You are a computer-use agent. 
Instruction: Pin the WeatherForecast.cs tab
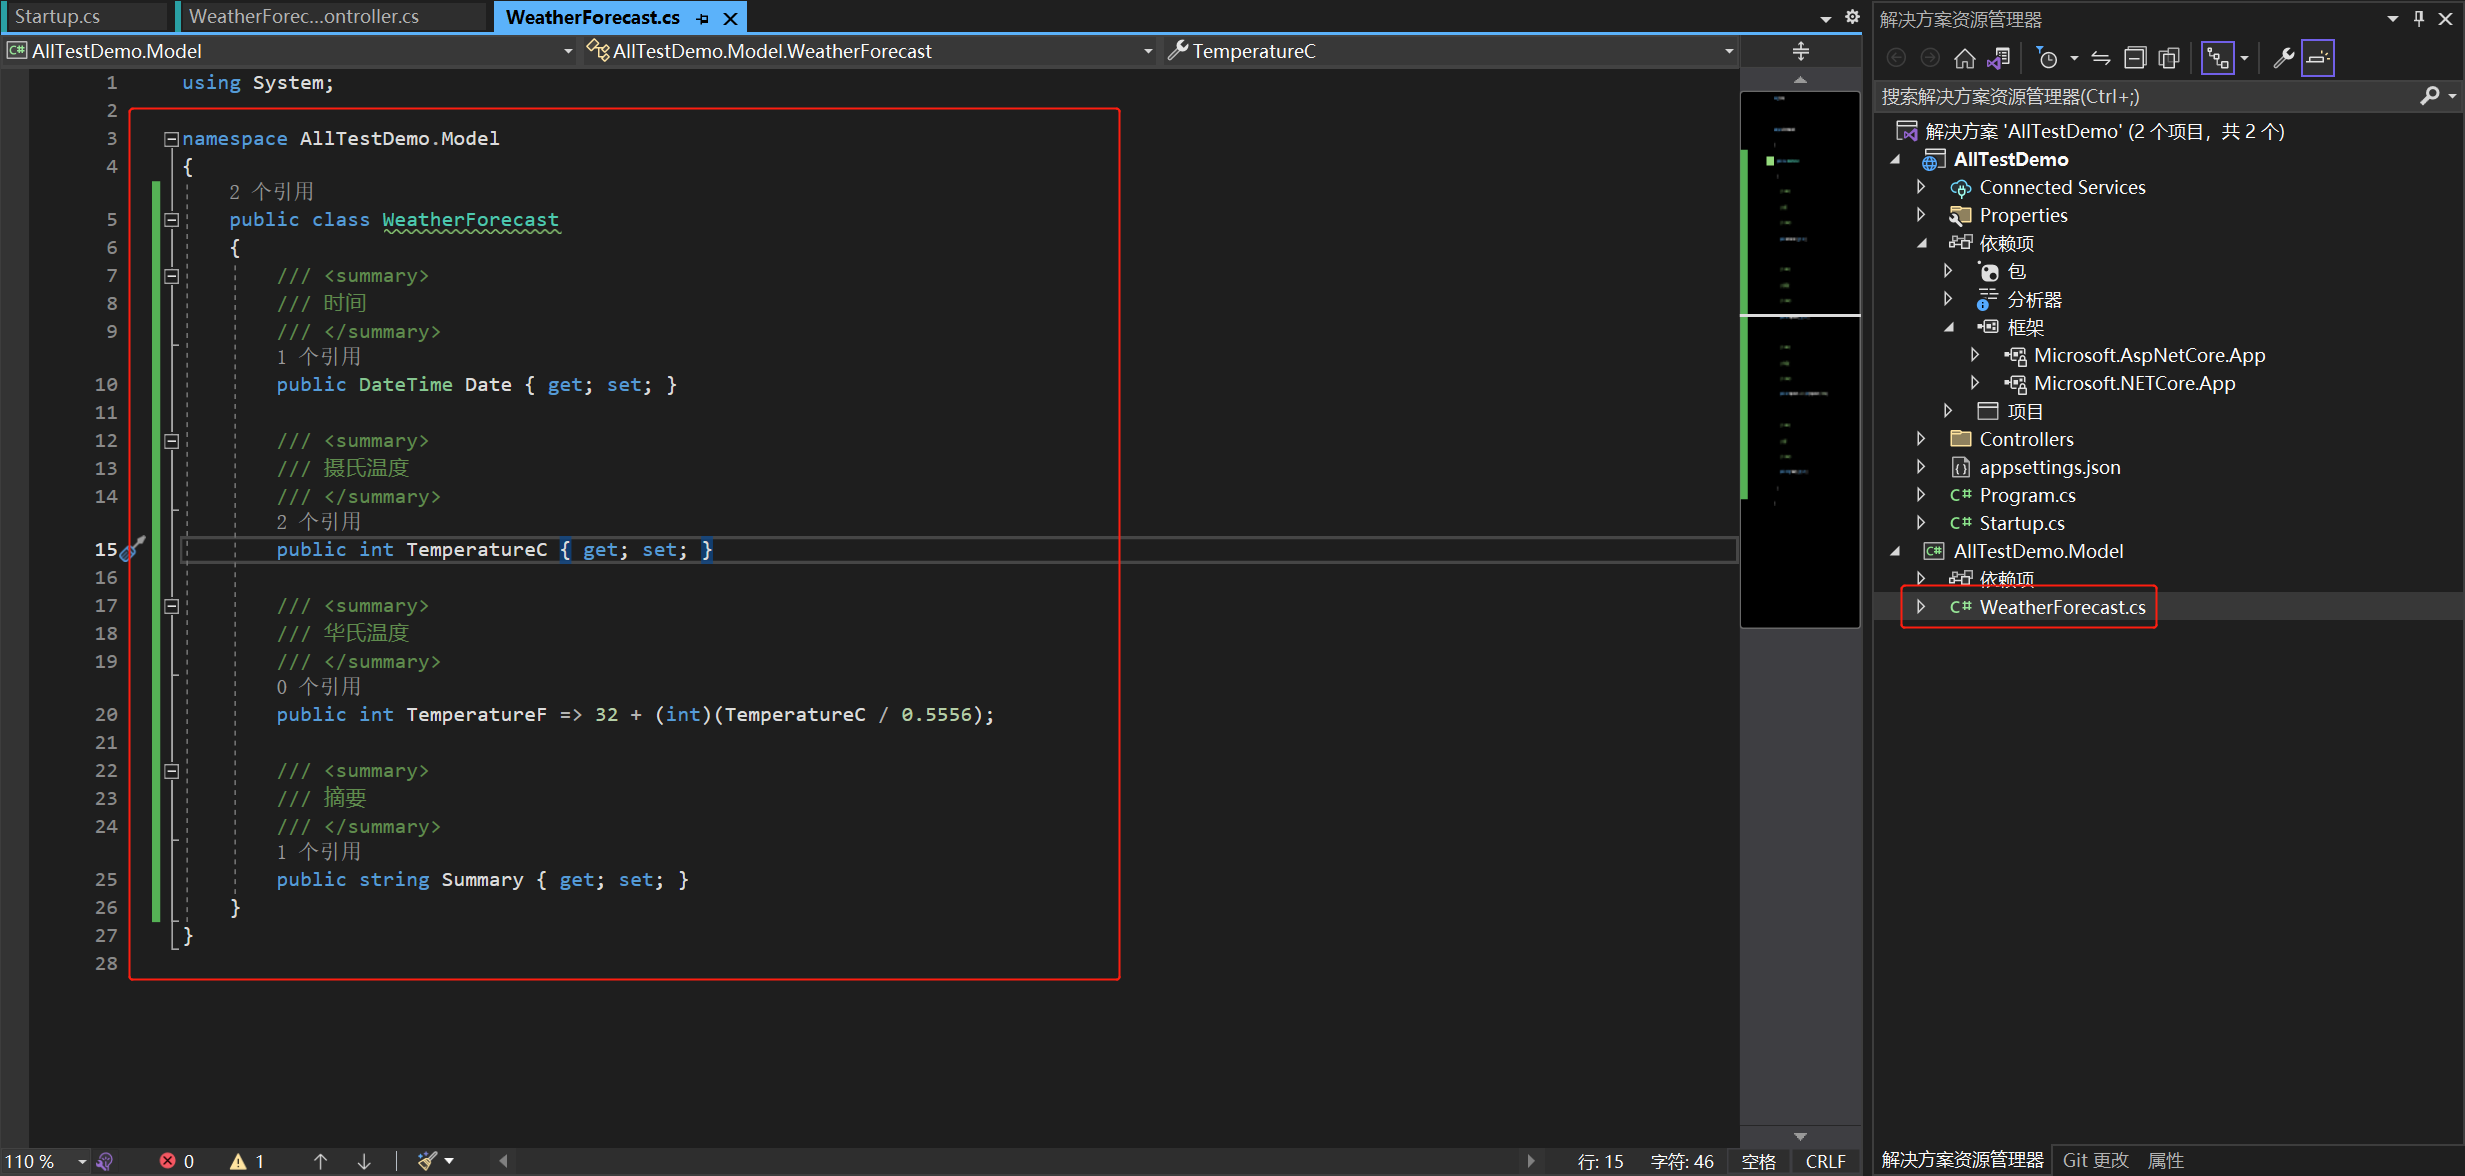click(703, 18)
